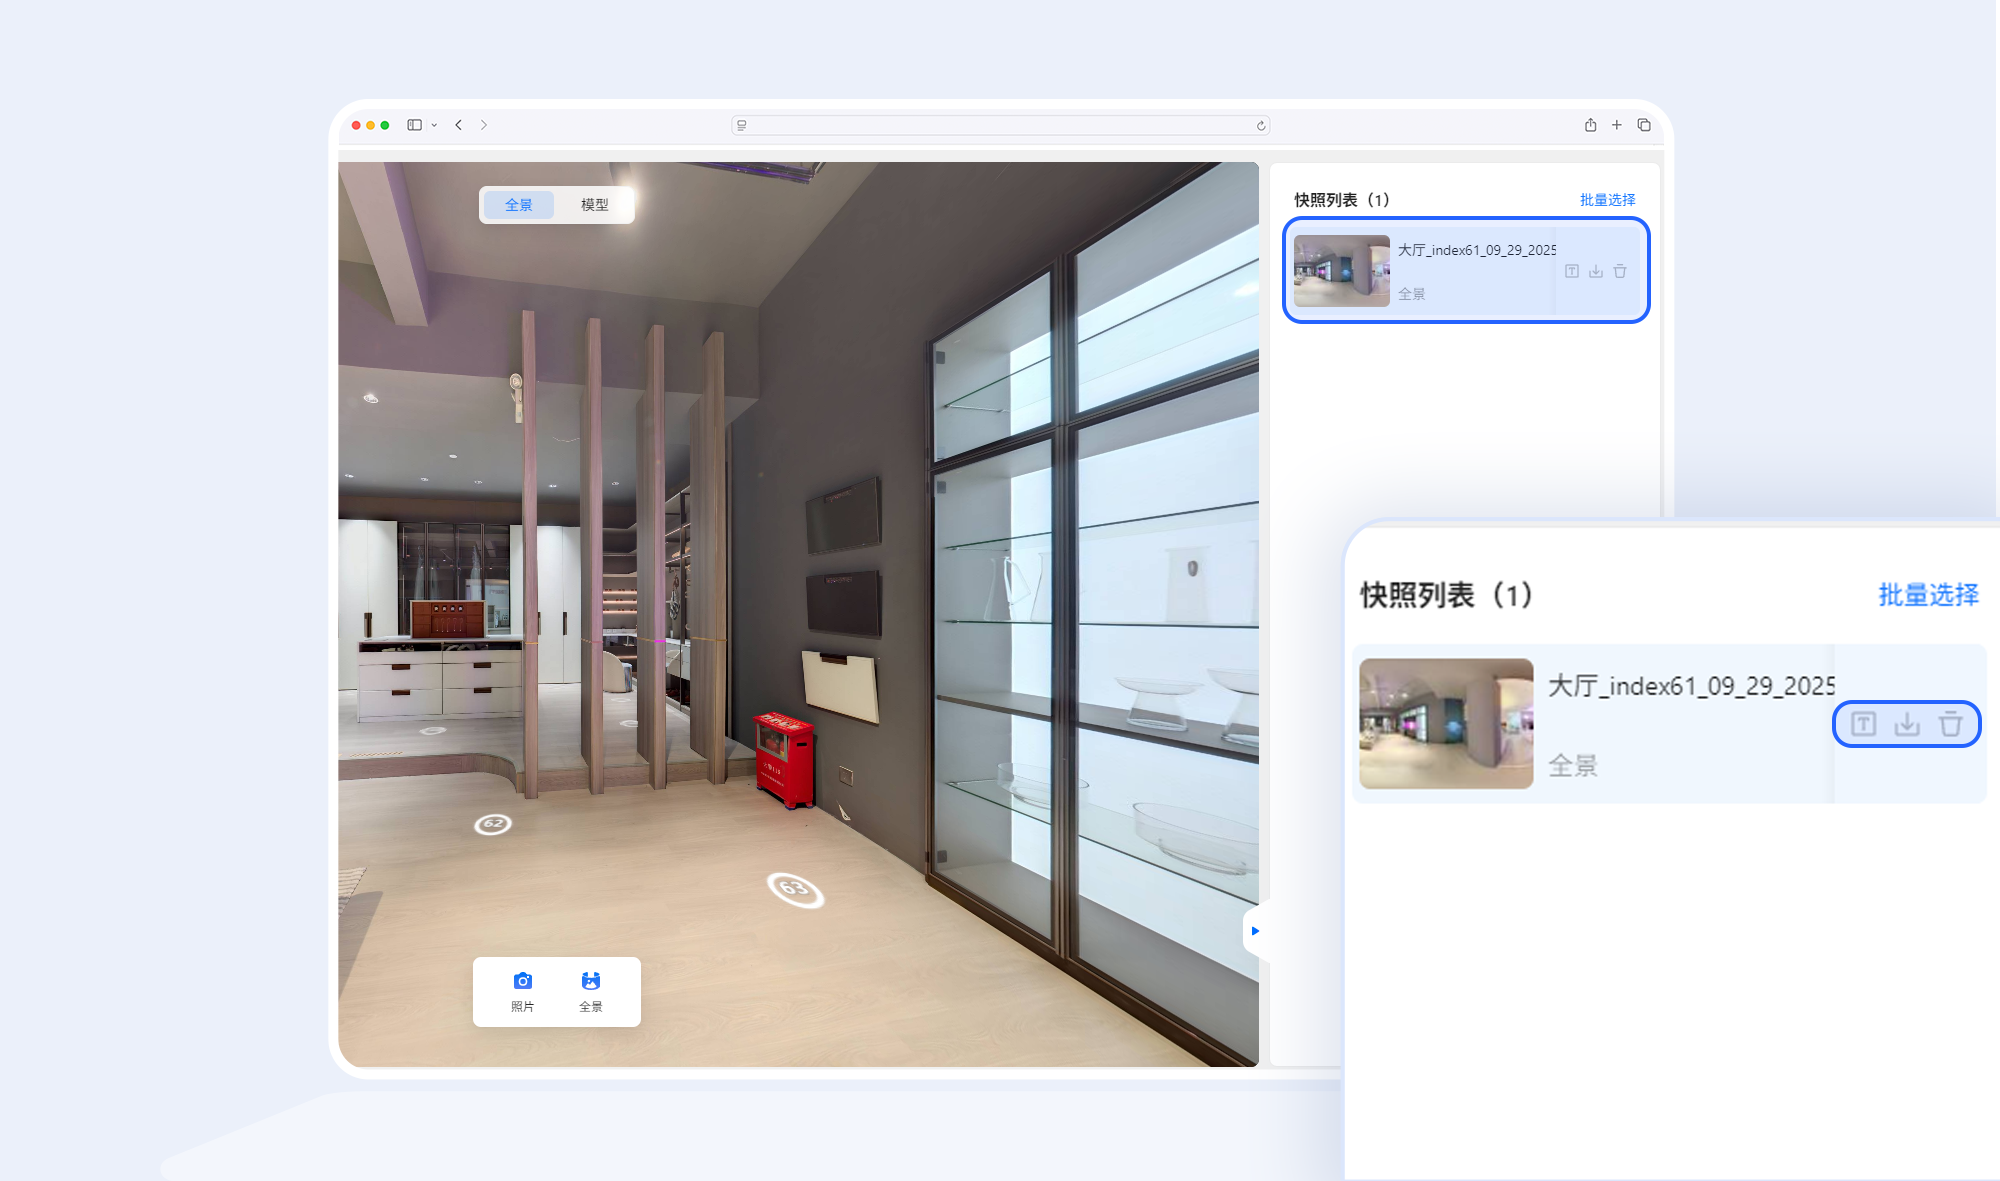Show browser tab overview icon
The image size is (2000, 1181).
[x=1643, y=125]
